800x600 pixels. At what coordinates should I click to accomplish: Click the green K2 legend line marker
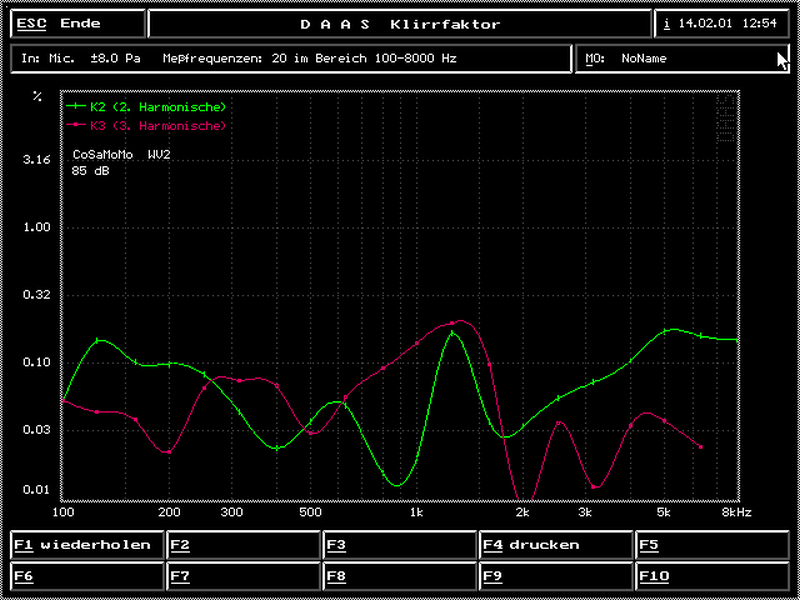76,106
